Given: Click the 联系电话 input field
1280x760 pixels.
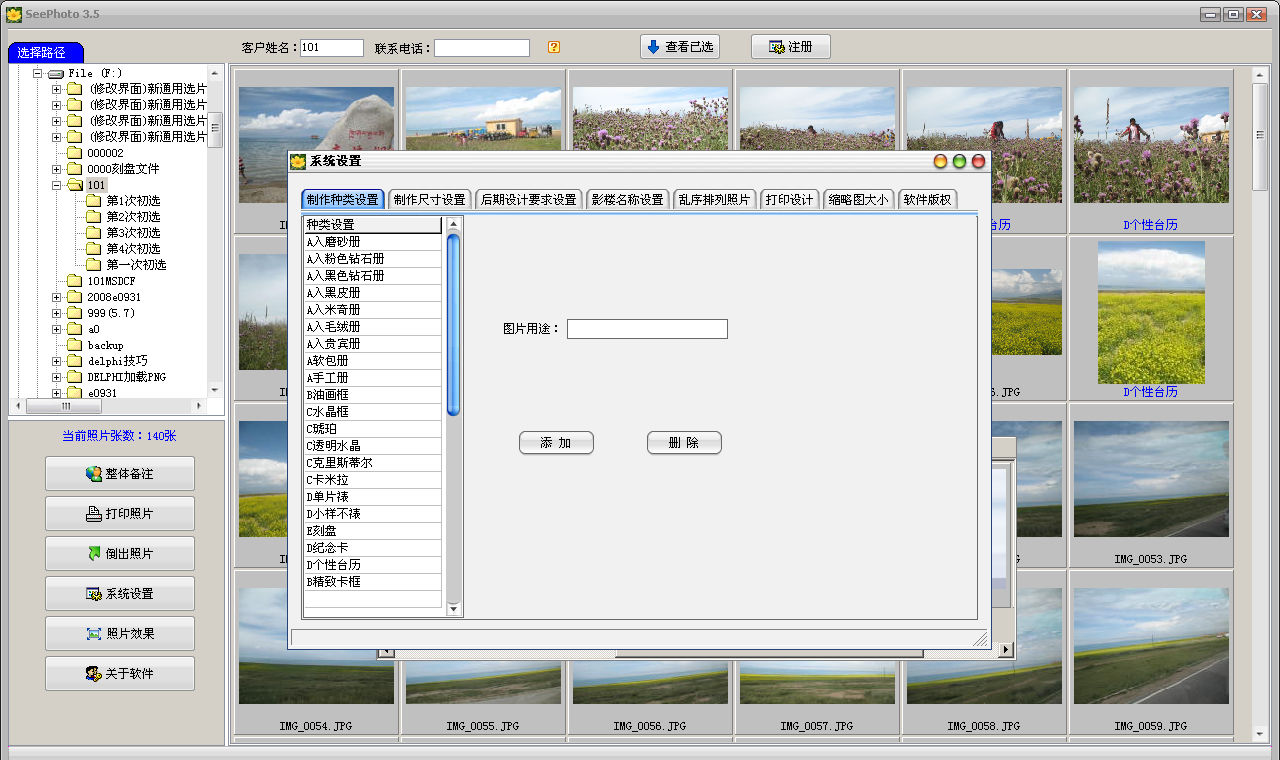Looking at the screenshot, I should 482,48.
